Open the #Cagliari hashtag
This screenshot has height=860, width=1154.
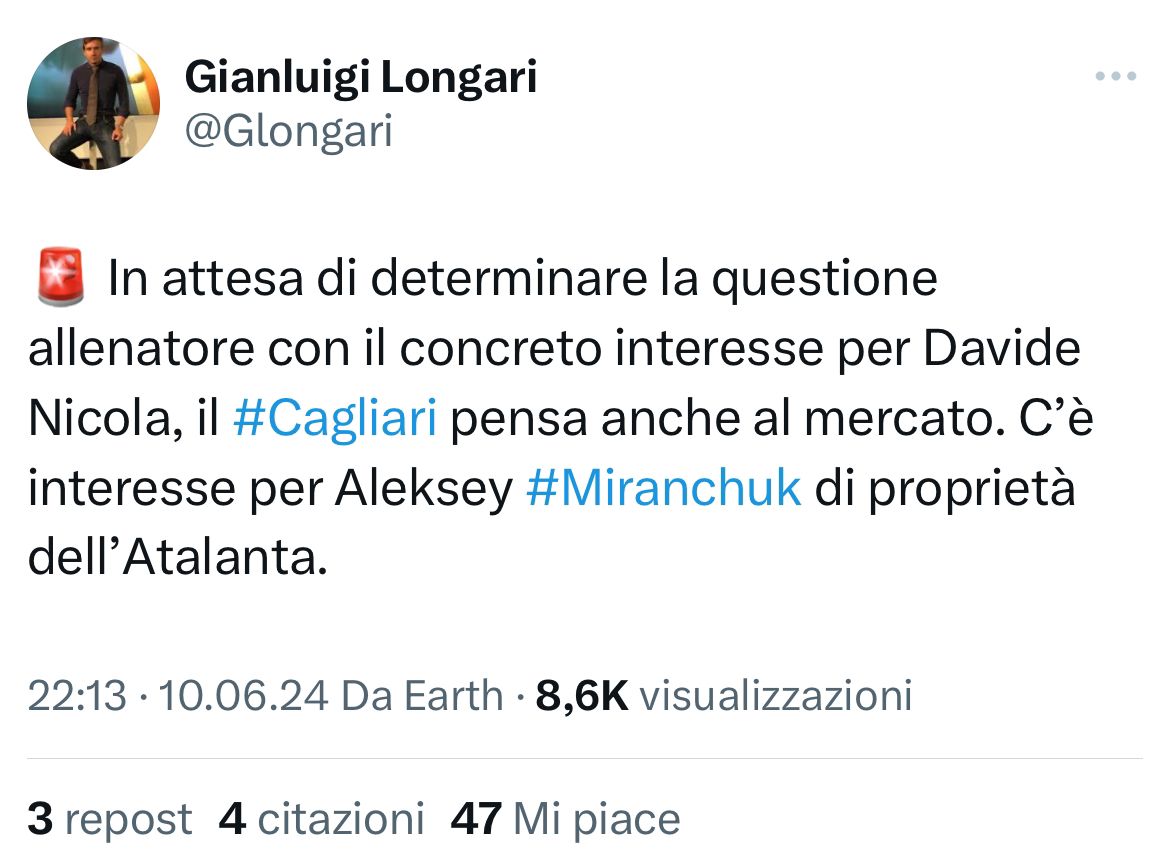click(x=334, y=417)
